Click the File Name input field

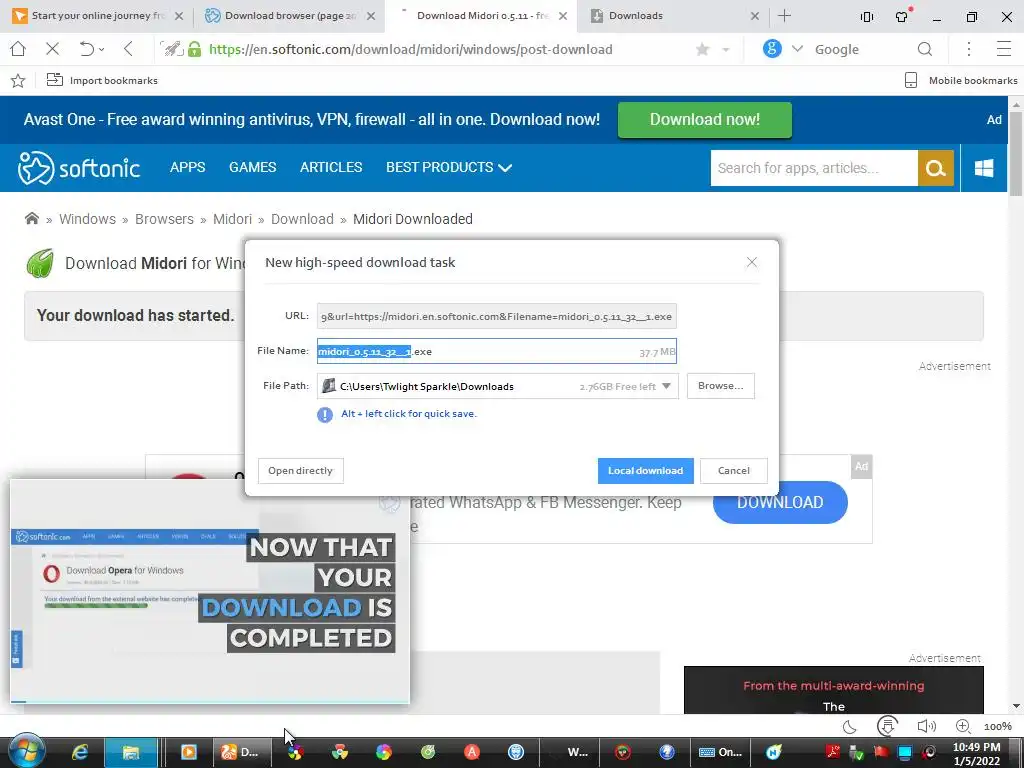[497, 351]
